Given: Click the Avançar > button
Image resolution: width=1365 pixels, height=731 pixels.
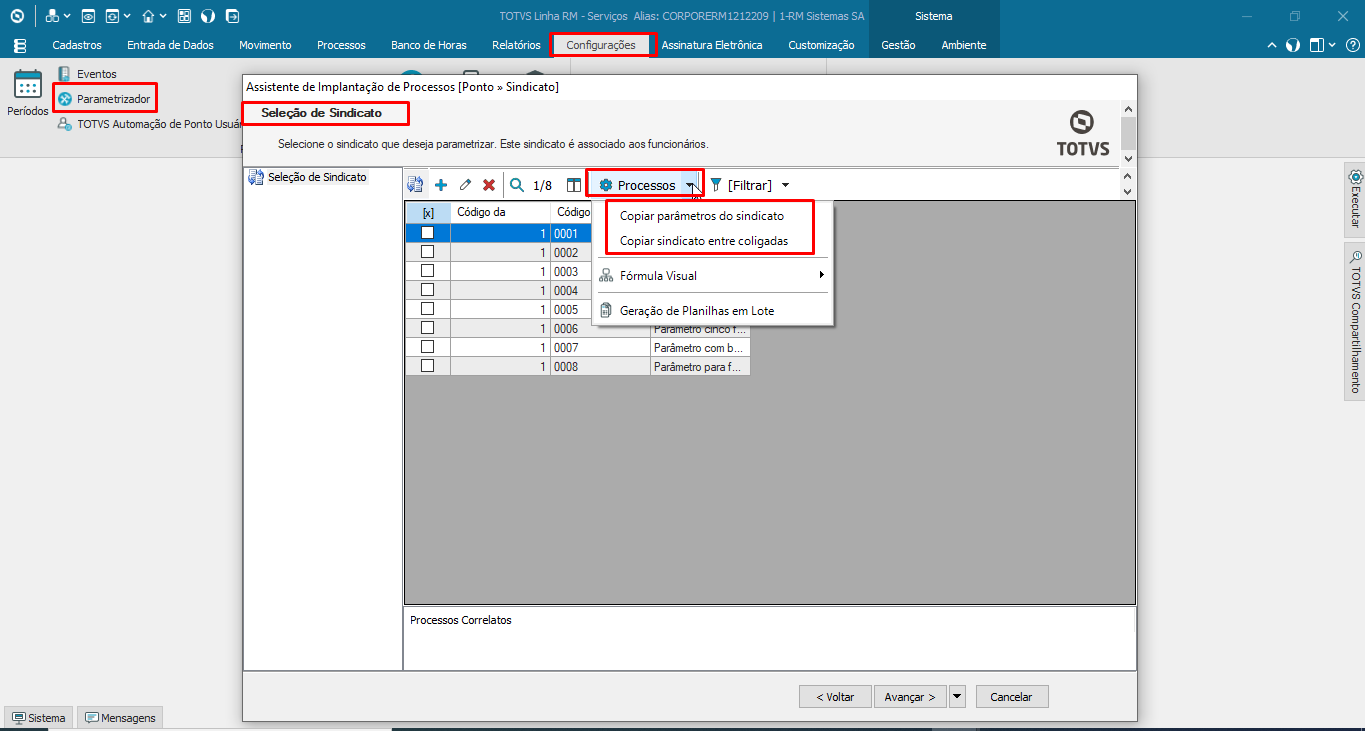Looking at the screenshot, I should point(910,696).
